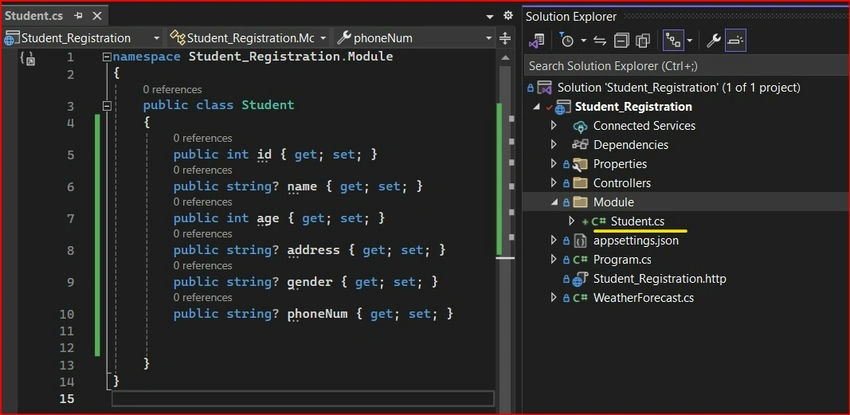Viewport: 850px width, 415px height.
Task: Click '0 references' above the phoneNum property
Action: [x=203, y=297]
